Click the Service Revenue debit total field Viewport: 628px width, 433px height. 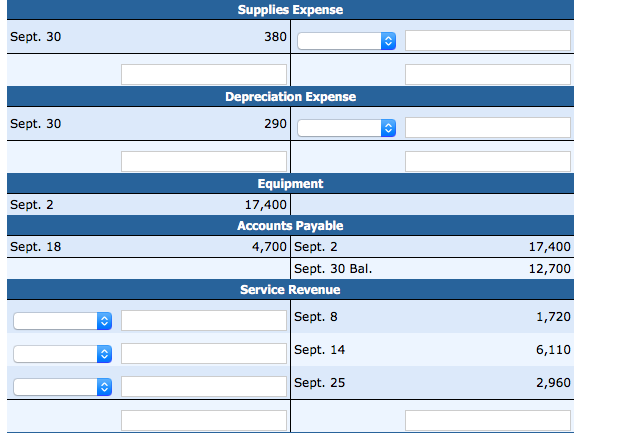pyautogui.click(x=204, y=420)
